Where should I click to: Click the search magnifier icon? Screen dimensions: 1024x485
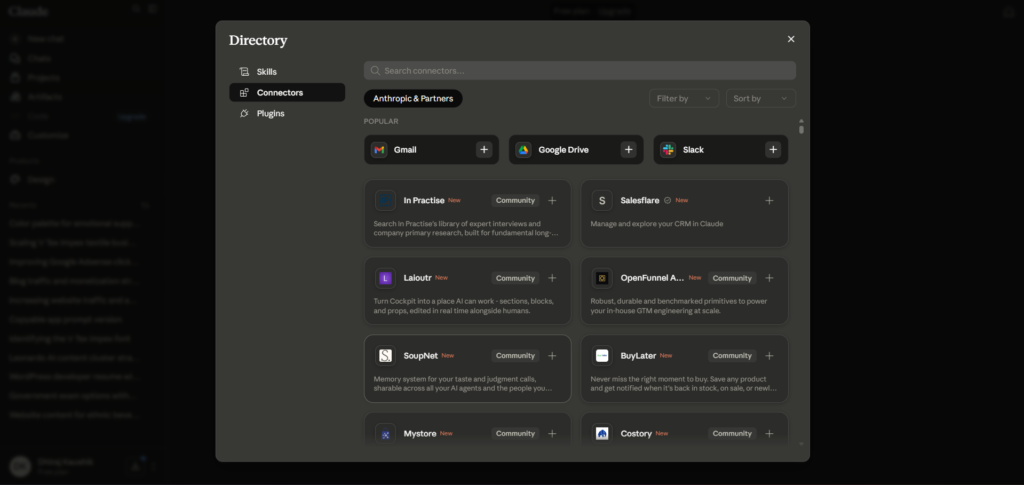click(x=375, y=70)
